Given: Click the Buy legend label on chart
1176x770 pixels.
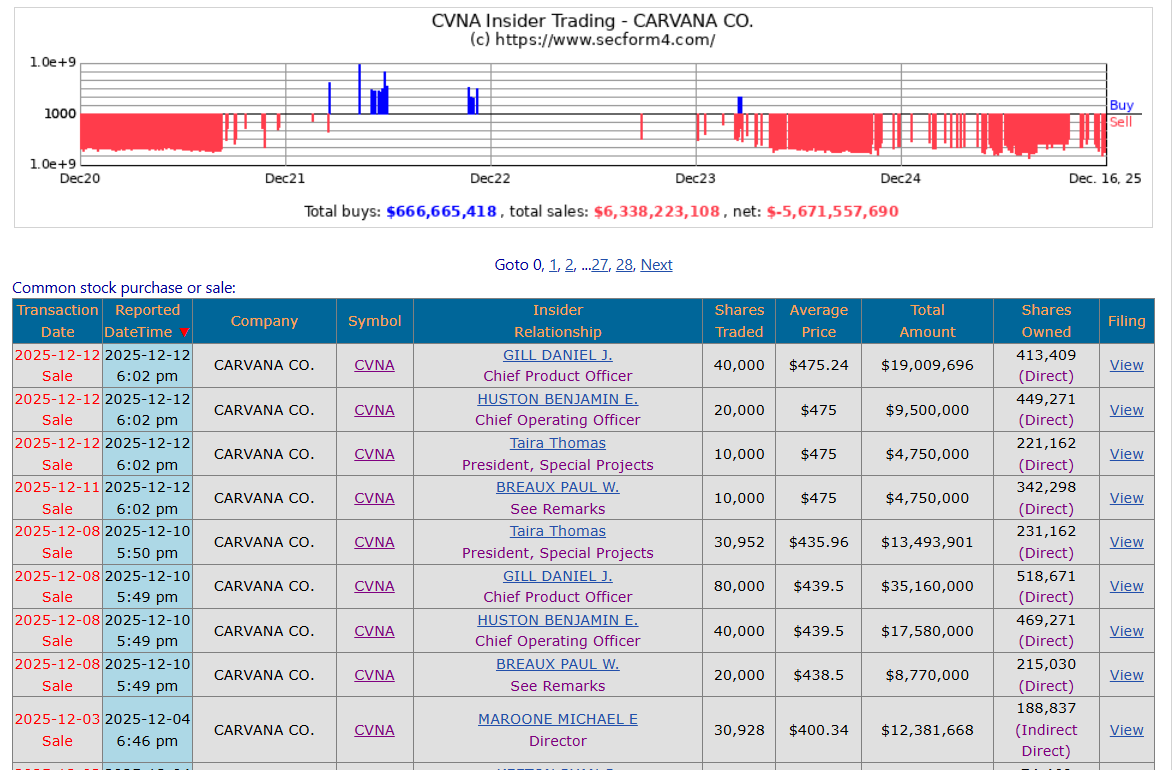Looking at the screenshot, I should point(1121,106).
